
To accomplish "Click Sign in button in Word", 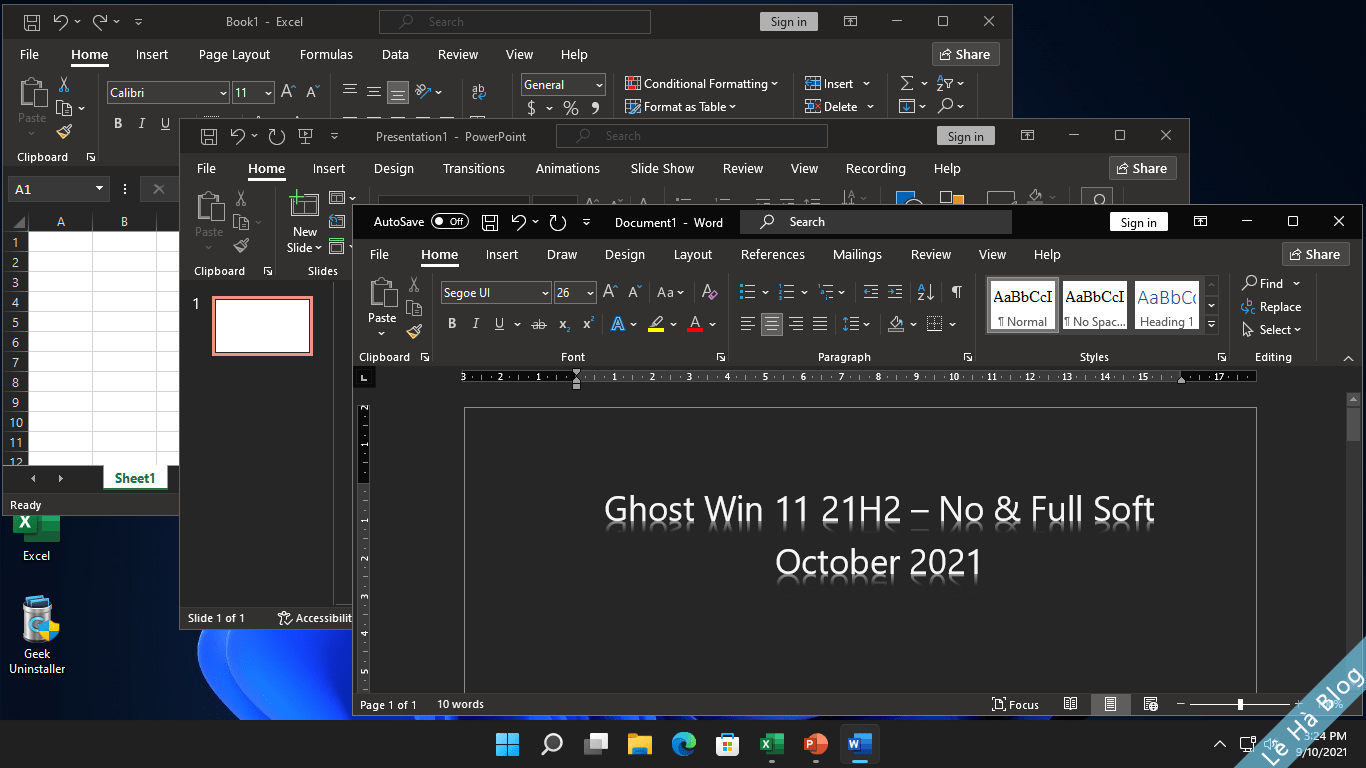I will tap(1138, 222).
